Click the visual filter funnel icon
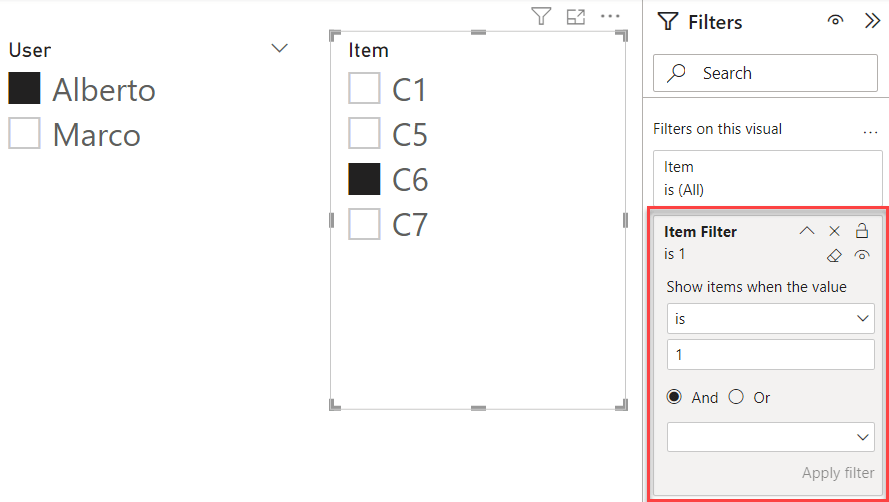 pos(541,16)
